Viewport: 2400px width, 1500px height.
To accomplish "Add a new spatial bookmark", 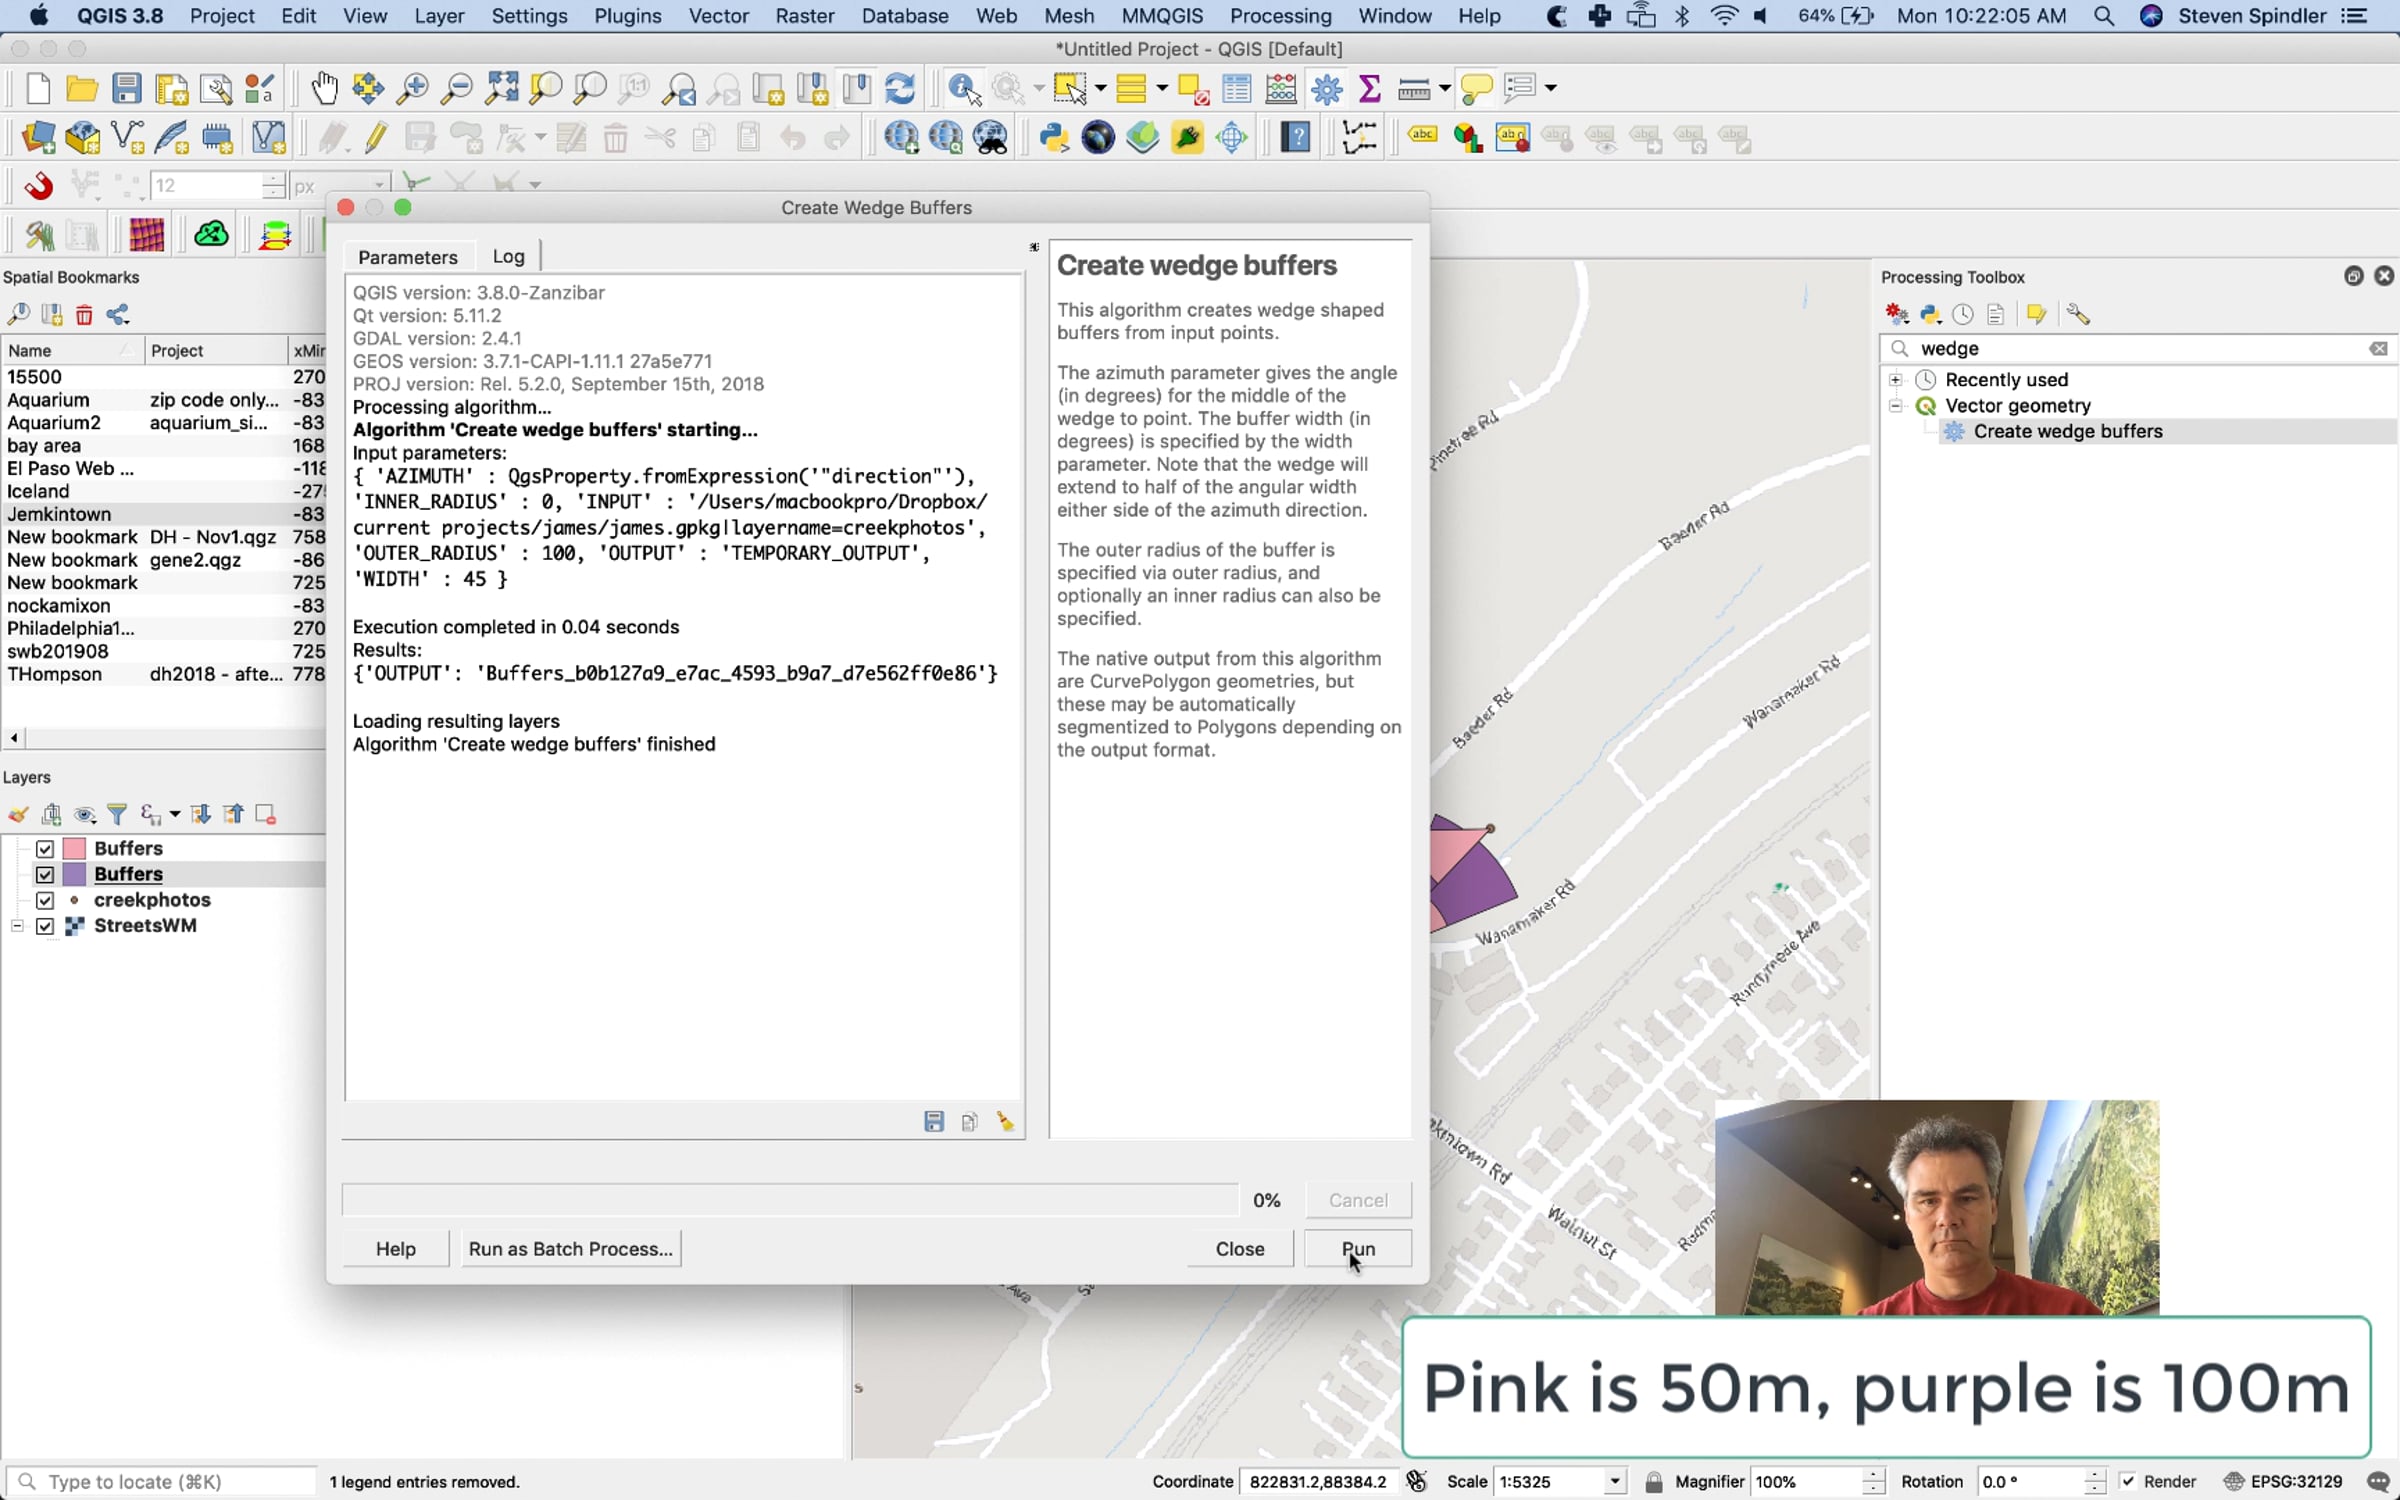I will click(x=51, y=315).
